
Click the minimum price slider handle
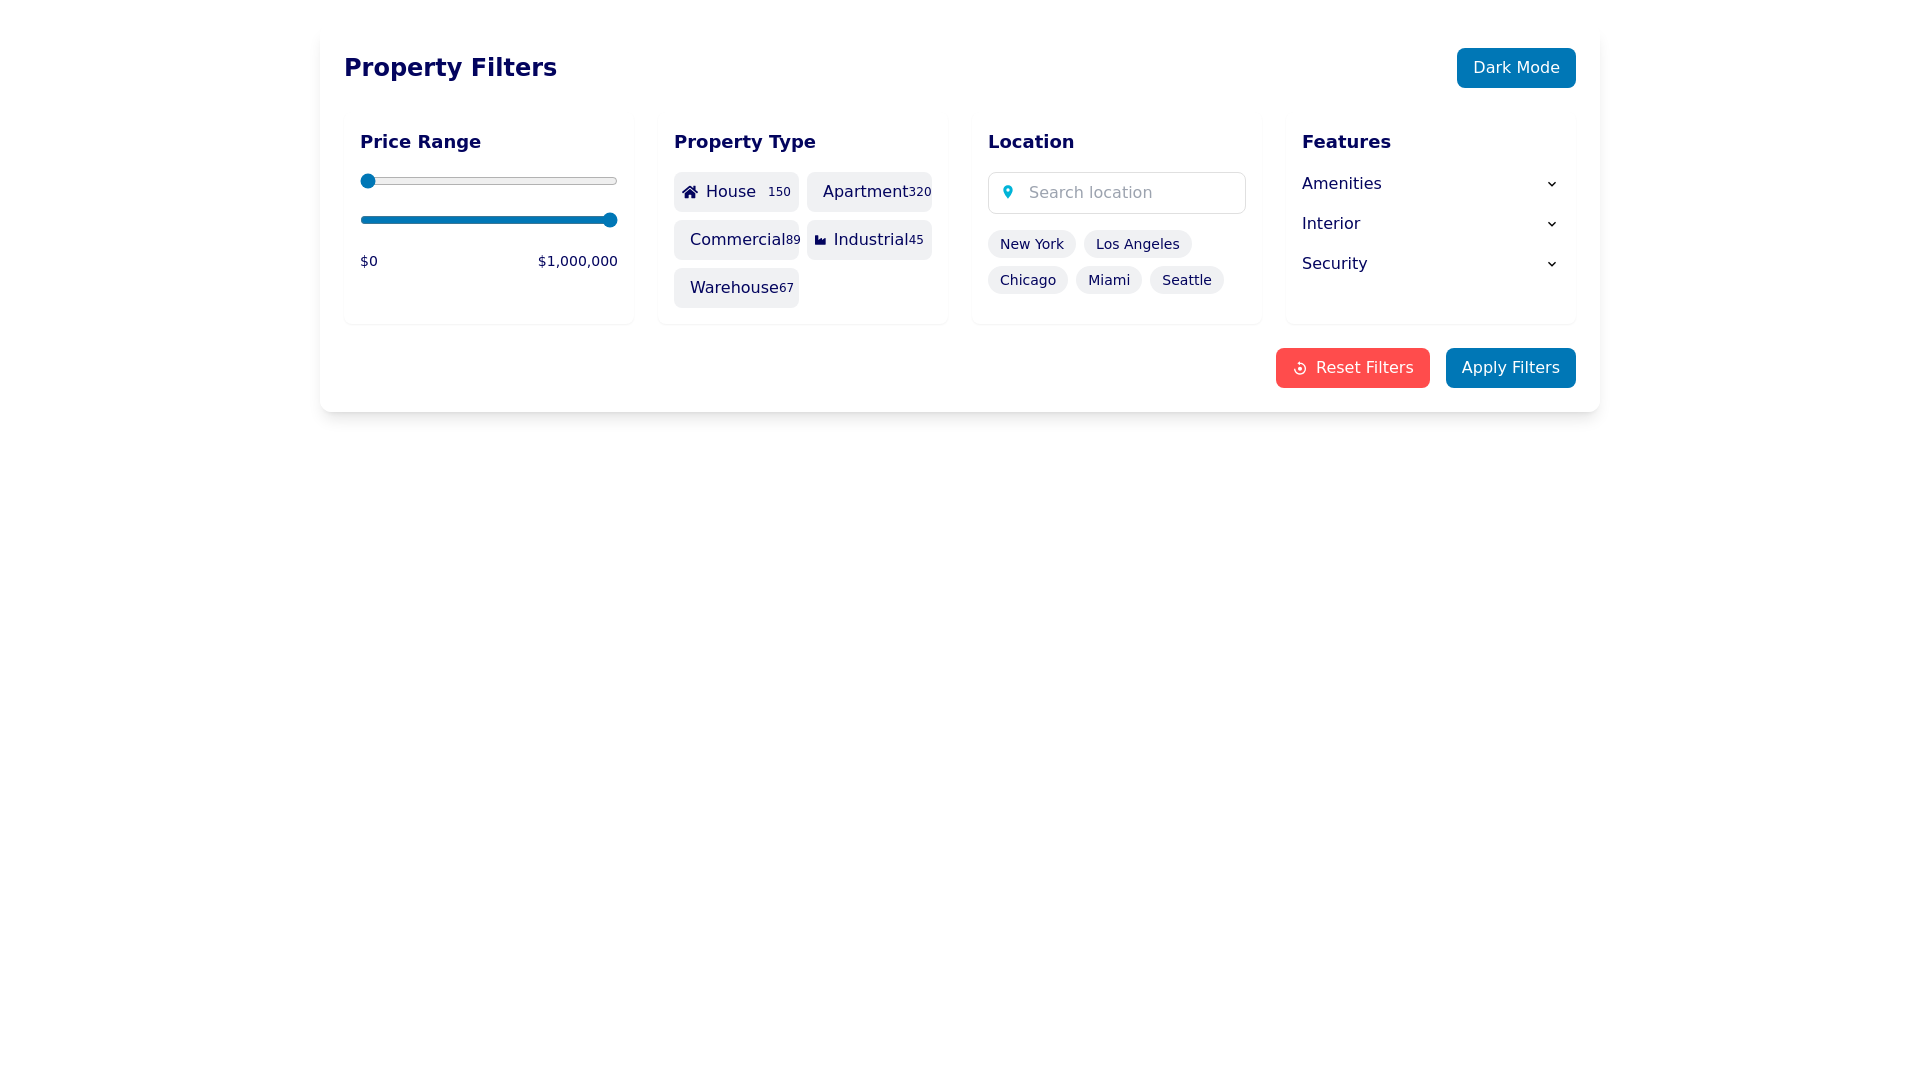368,181
